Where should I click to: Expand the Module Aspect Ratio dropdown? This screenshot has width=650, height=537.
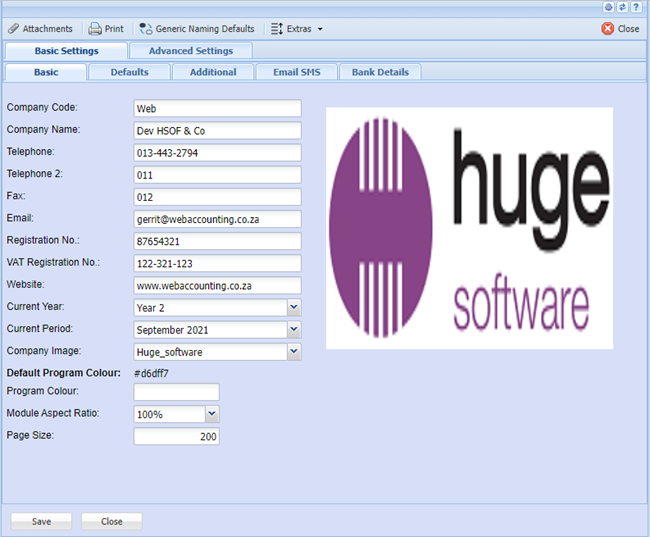(211, 414)
